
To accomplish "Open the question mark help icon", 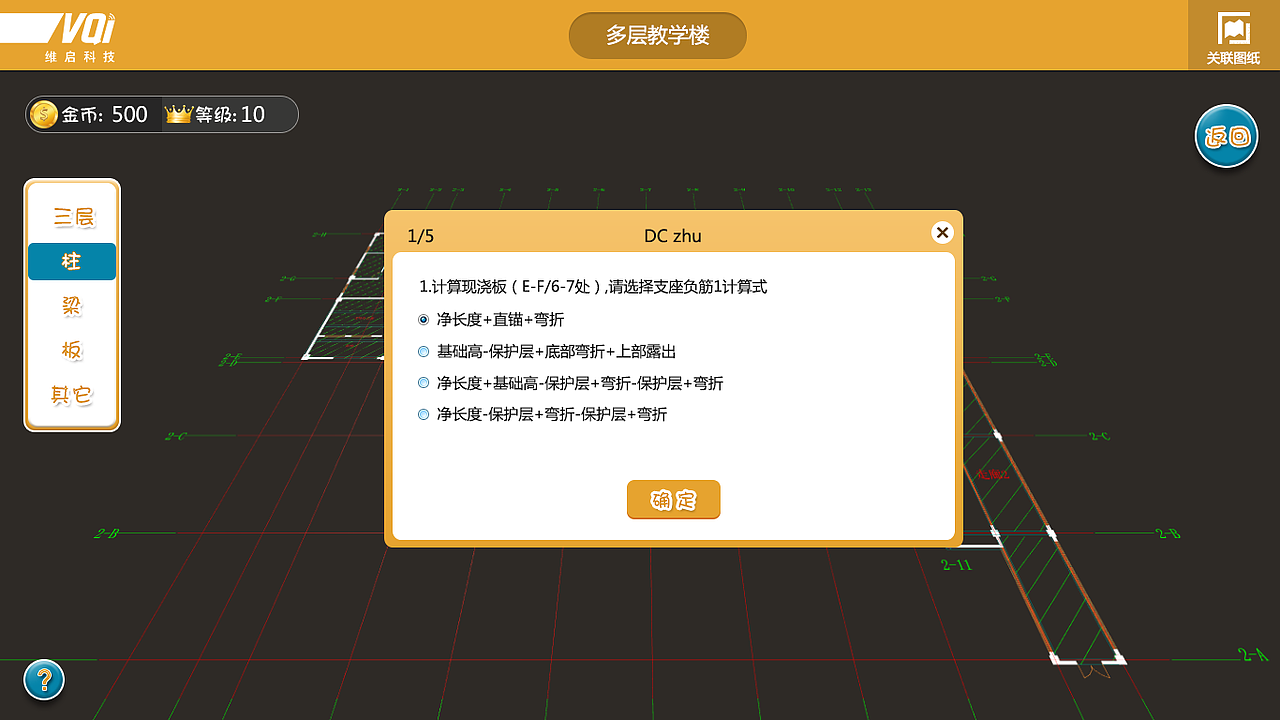I will point(44,680).
